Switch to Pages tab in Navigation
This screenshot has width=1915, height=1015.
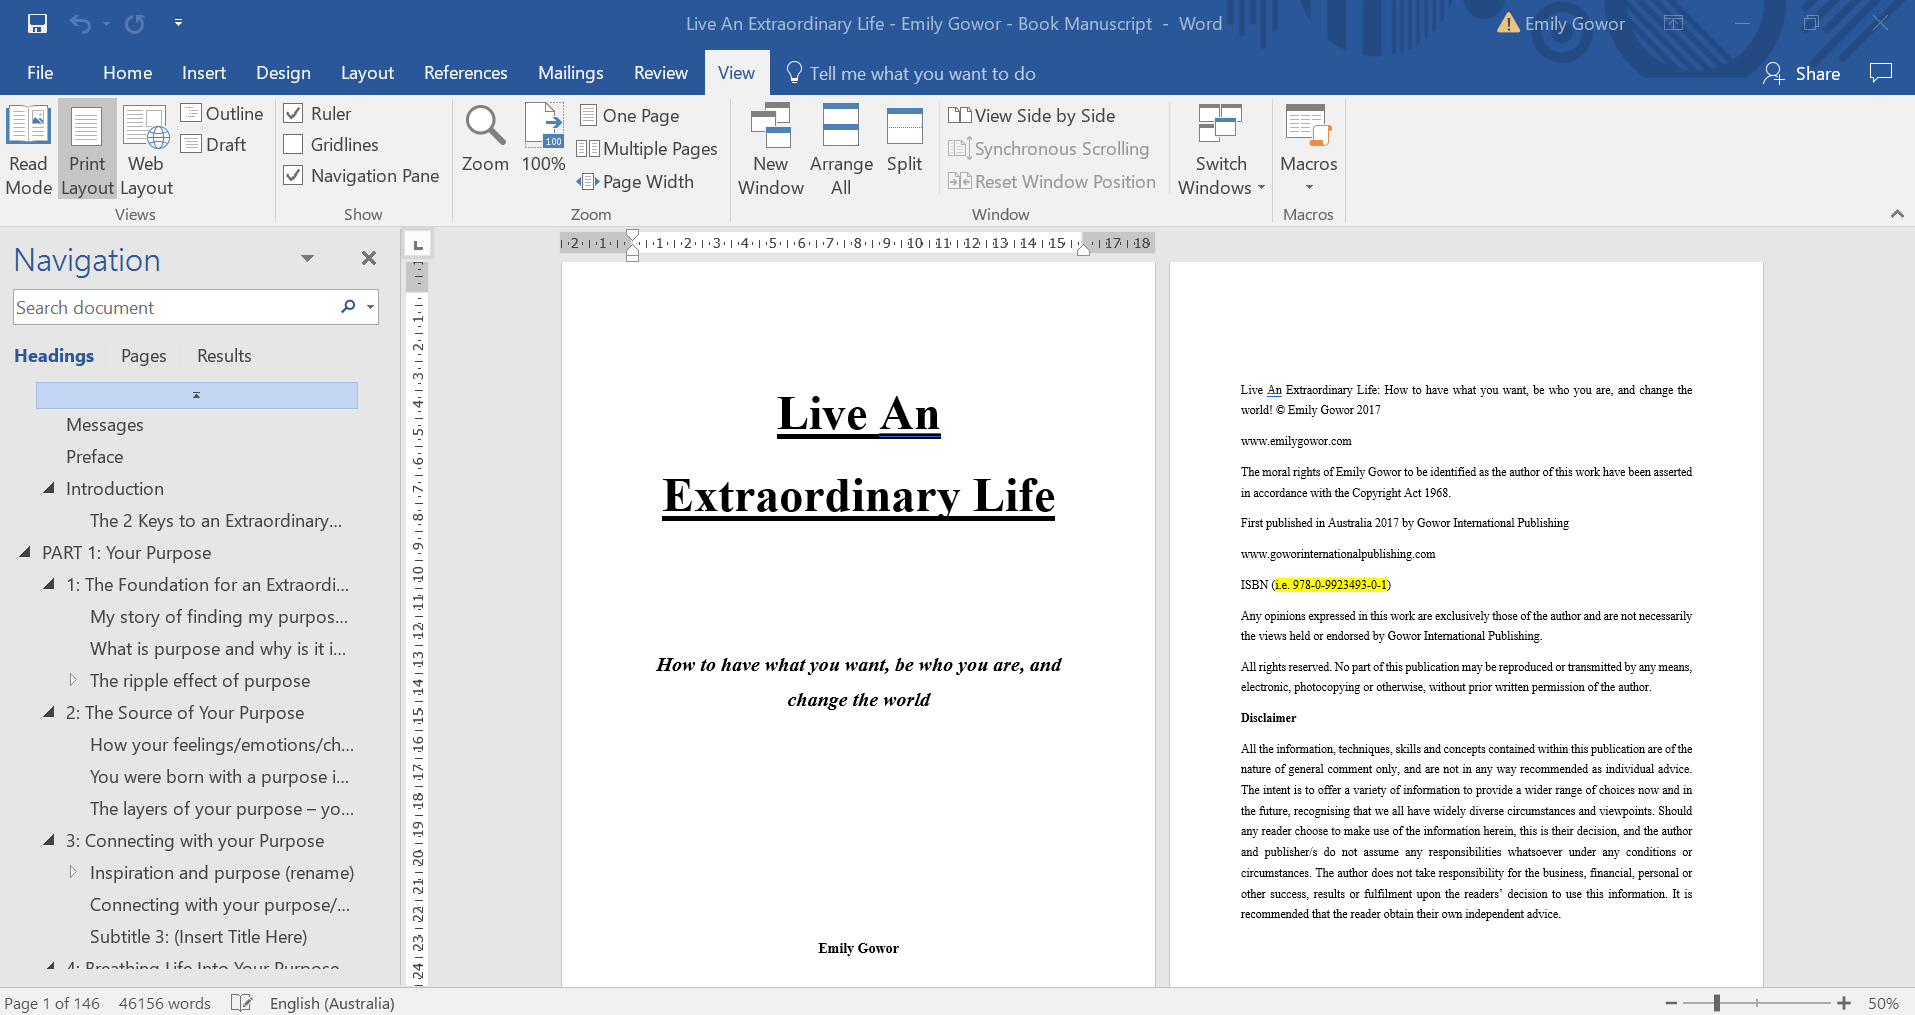click(x=144, y=356)
